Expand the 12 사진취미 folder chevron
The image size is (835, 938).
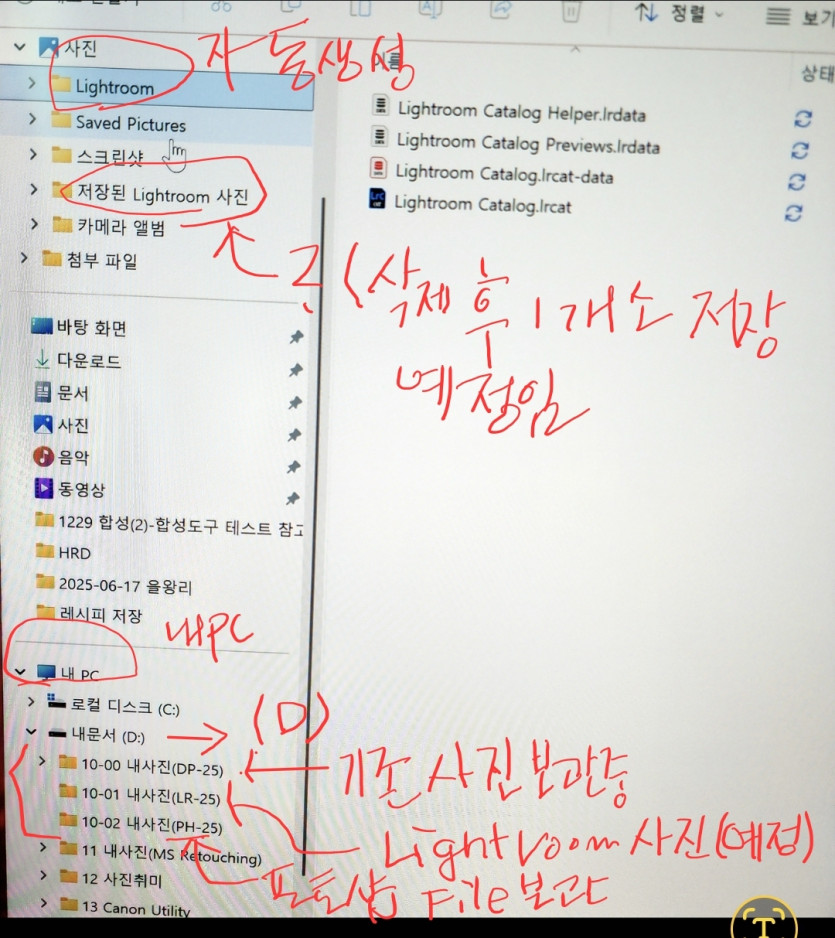pyautogui.click(x=43, y=875)
